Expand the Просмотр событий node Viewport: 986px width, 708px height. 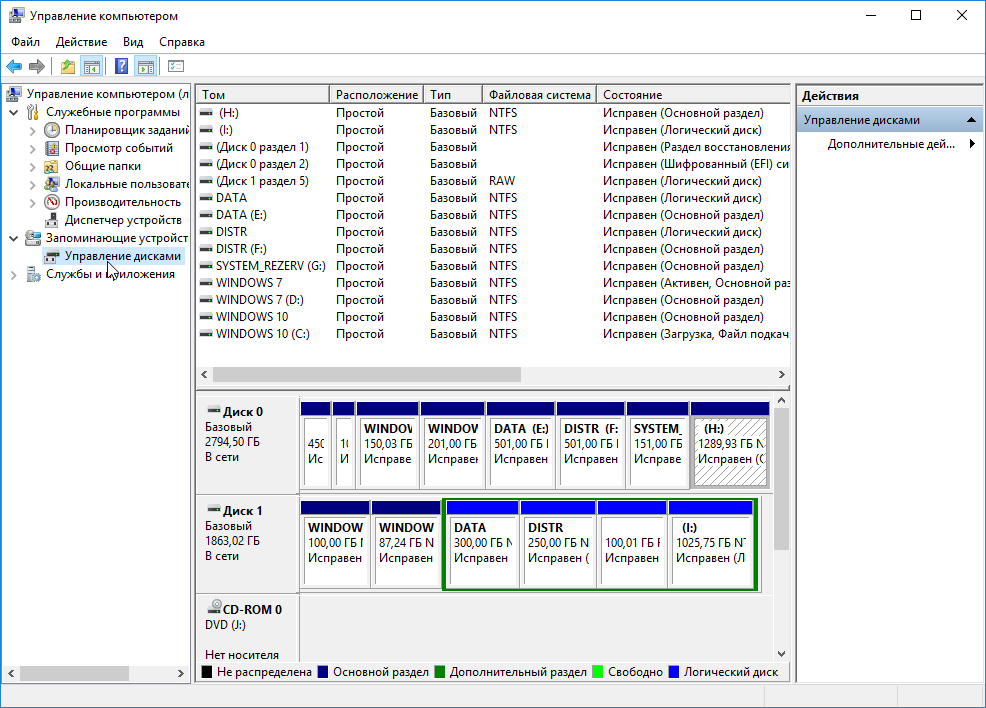pyautogui.click(x=33, y=149)
